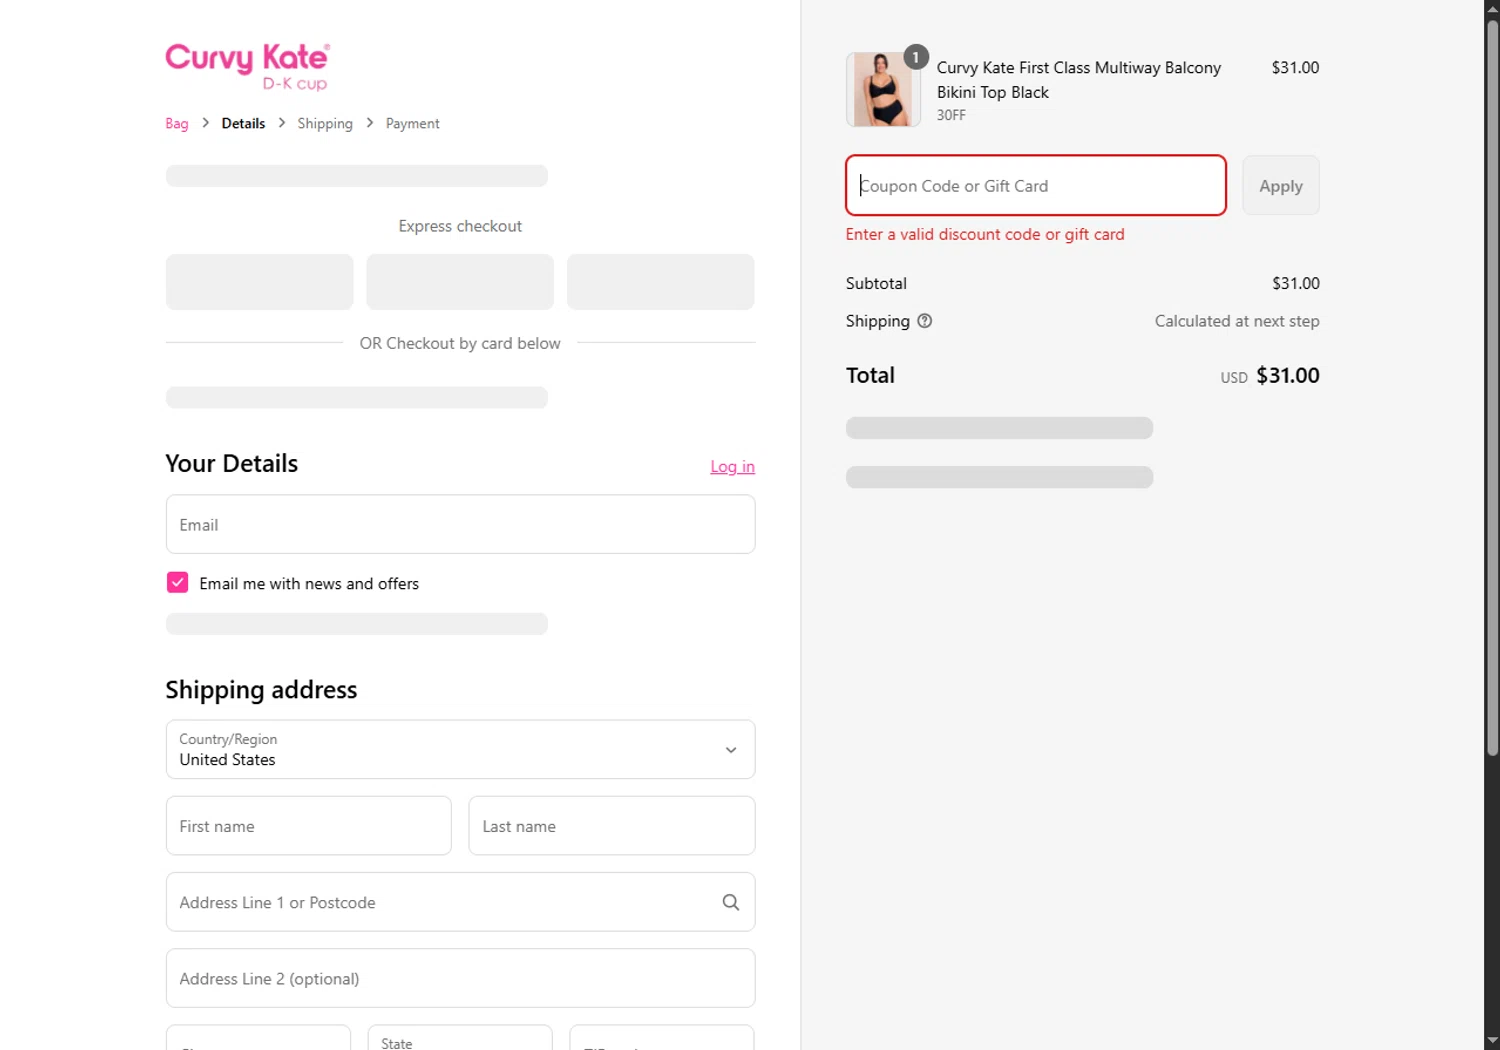The image size is (1500, 1050).
Task: Click the shipping help question-mark icon
Action: point(925,321)
